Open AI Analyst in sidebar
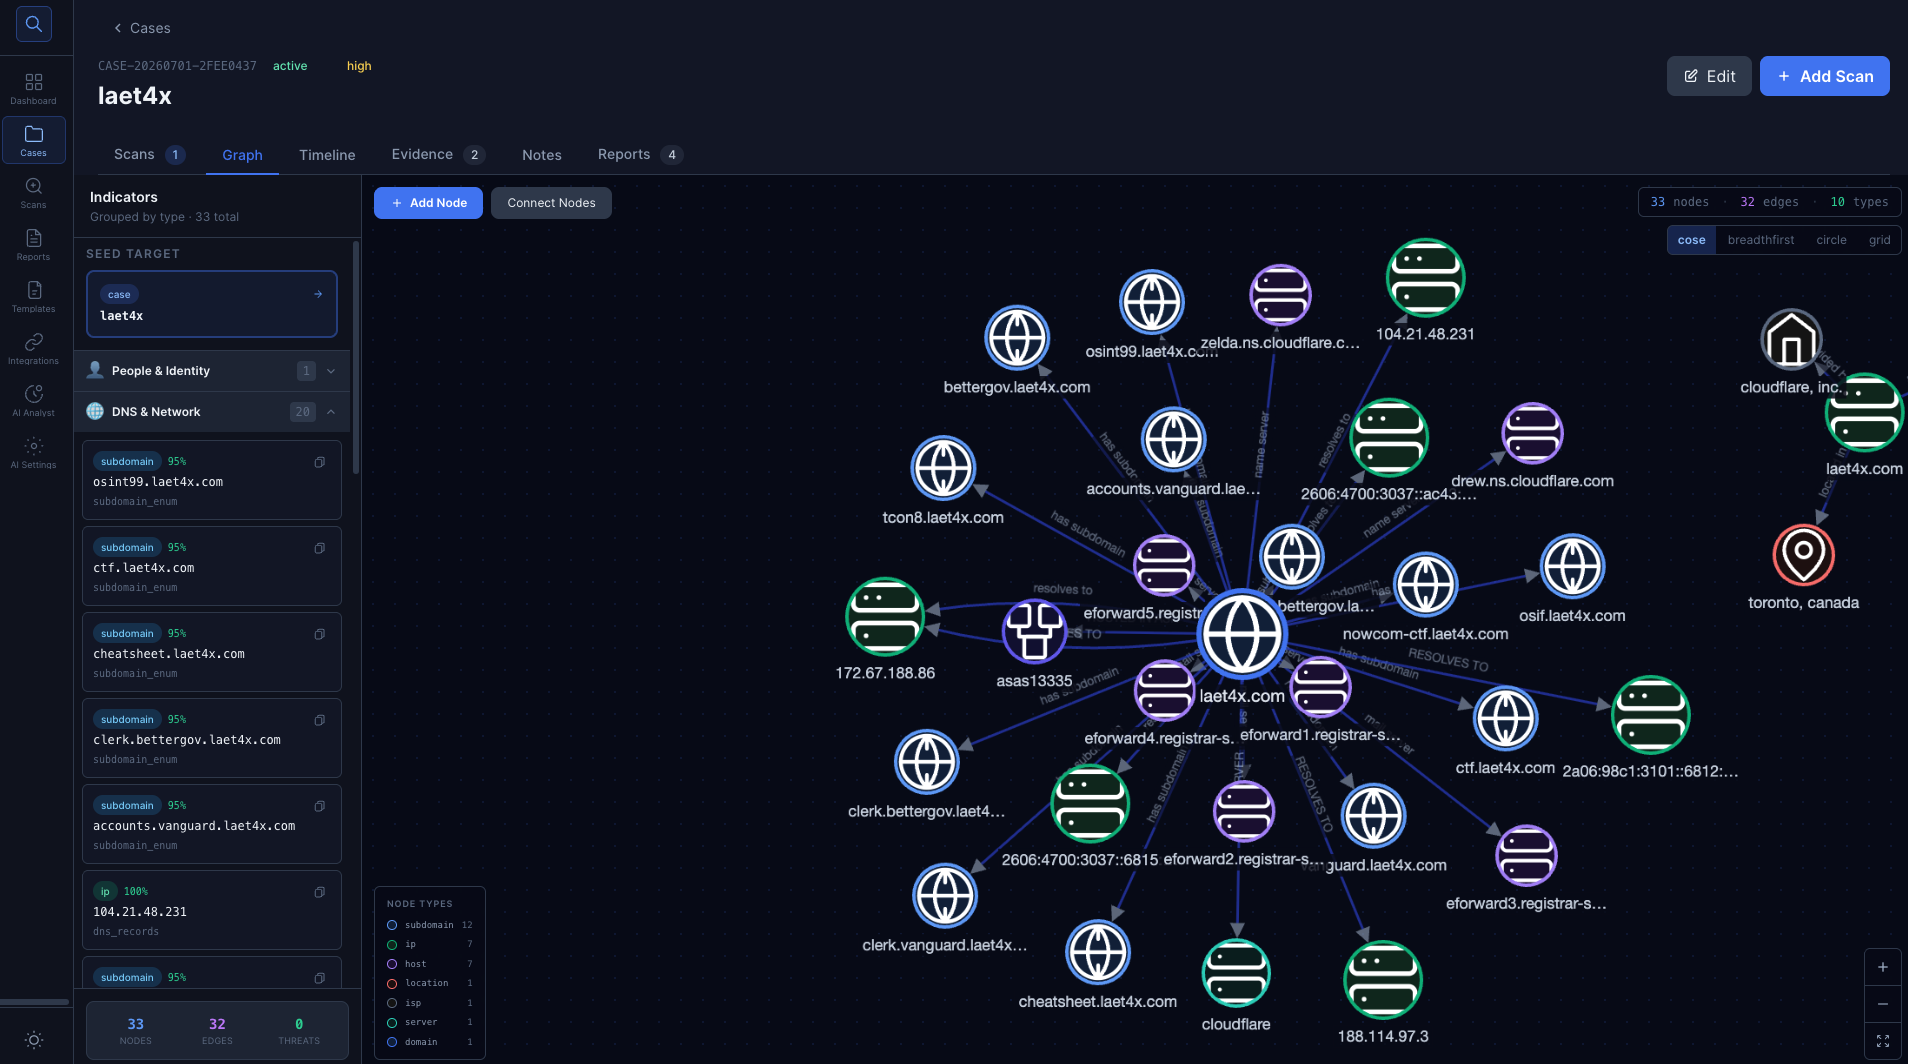The image size is (1908, 1064). (34, 401)
